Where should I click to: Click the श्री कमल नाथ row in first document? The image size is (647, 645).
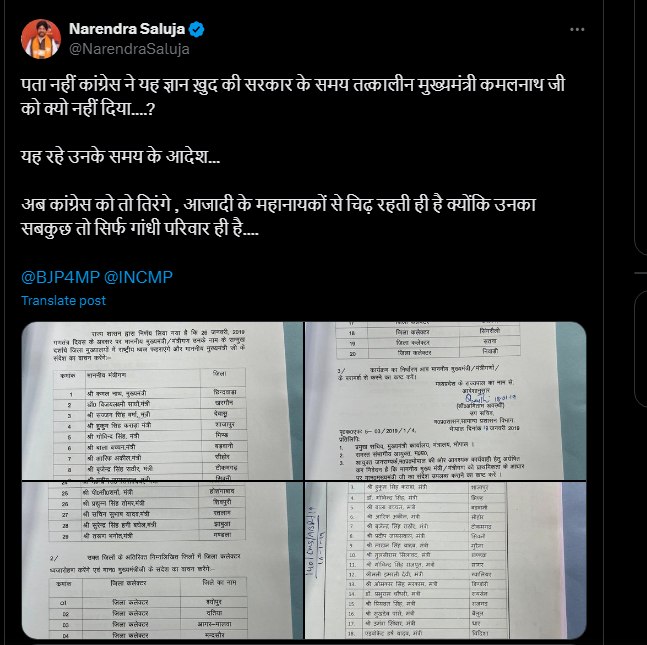point(149,392)
